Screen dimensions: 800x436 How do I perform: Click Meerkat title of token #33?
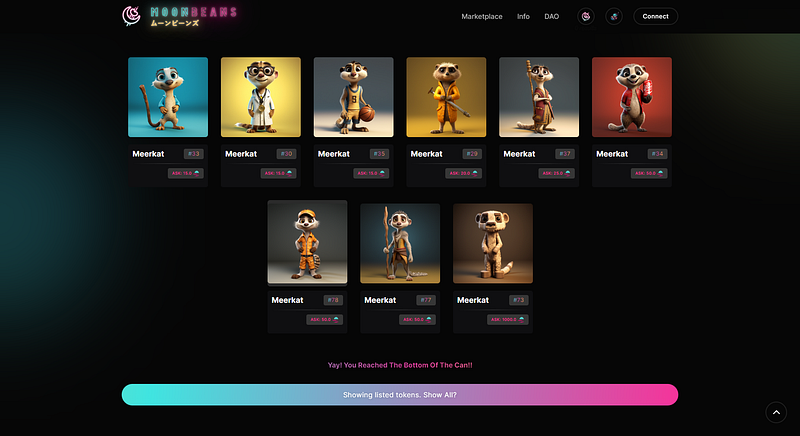click(x=148, y=153)
